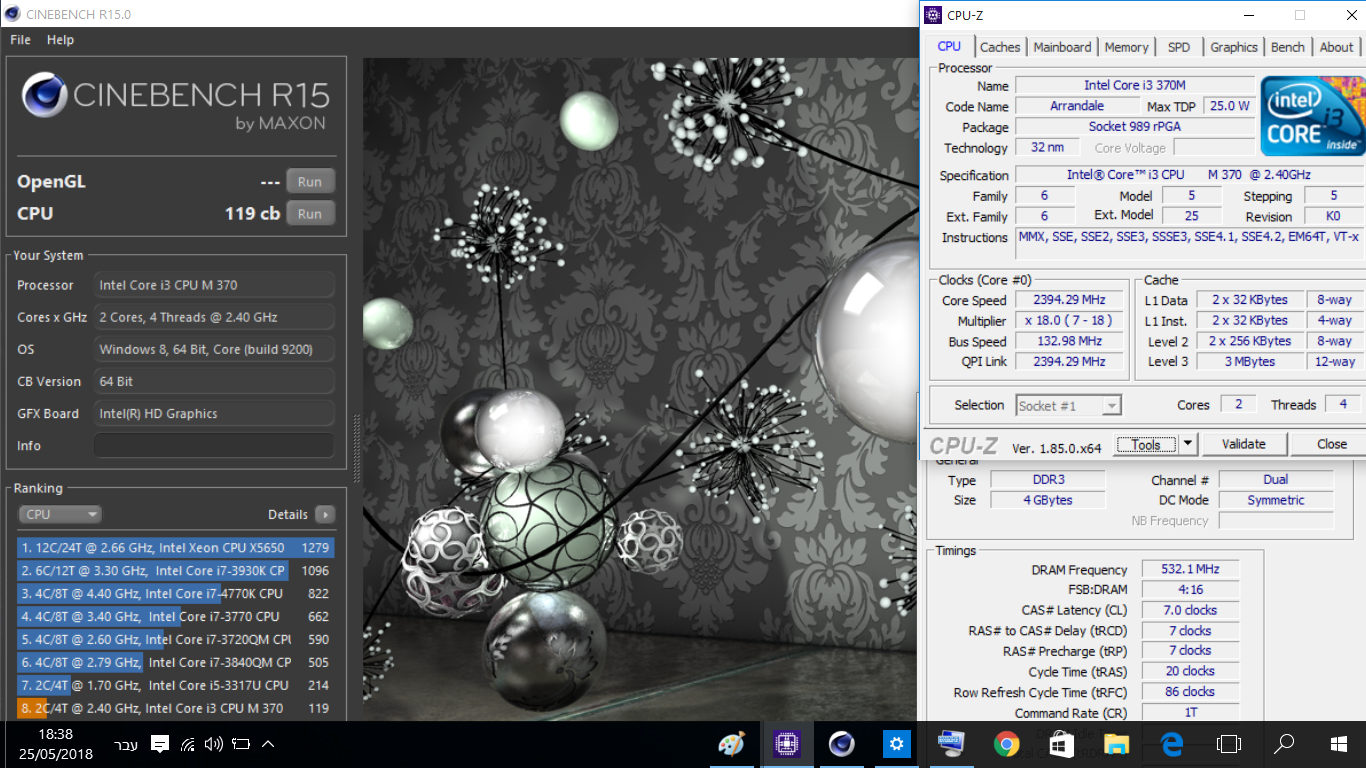Click the Validate button in CPU-Z
The height and width of the screenshot is (768, 1366).
(x=1244, y=444)
